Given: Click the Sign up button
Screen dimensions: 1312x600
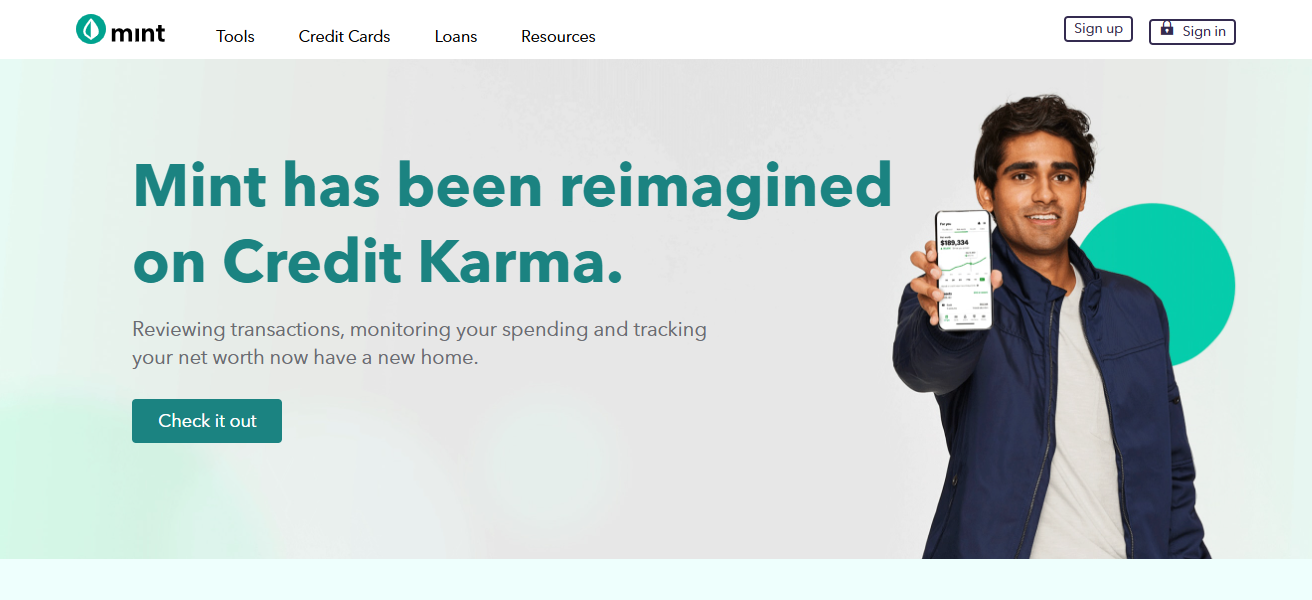Looking at the screenshot, I should point(1098,29).
